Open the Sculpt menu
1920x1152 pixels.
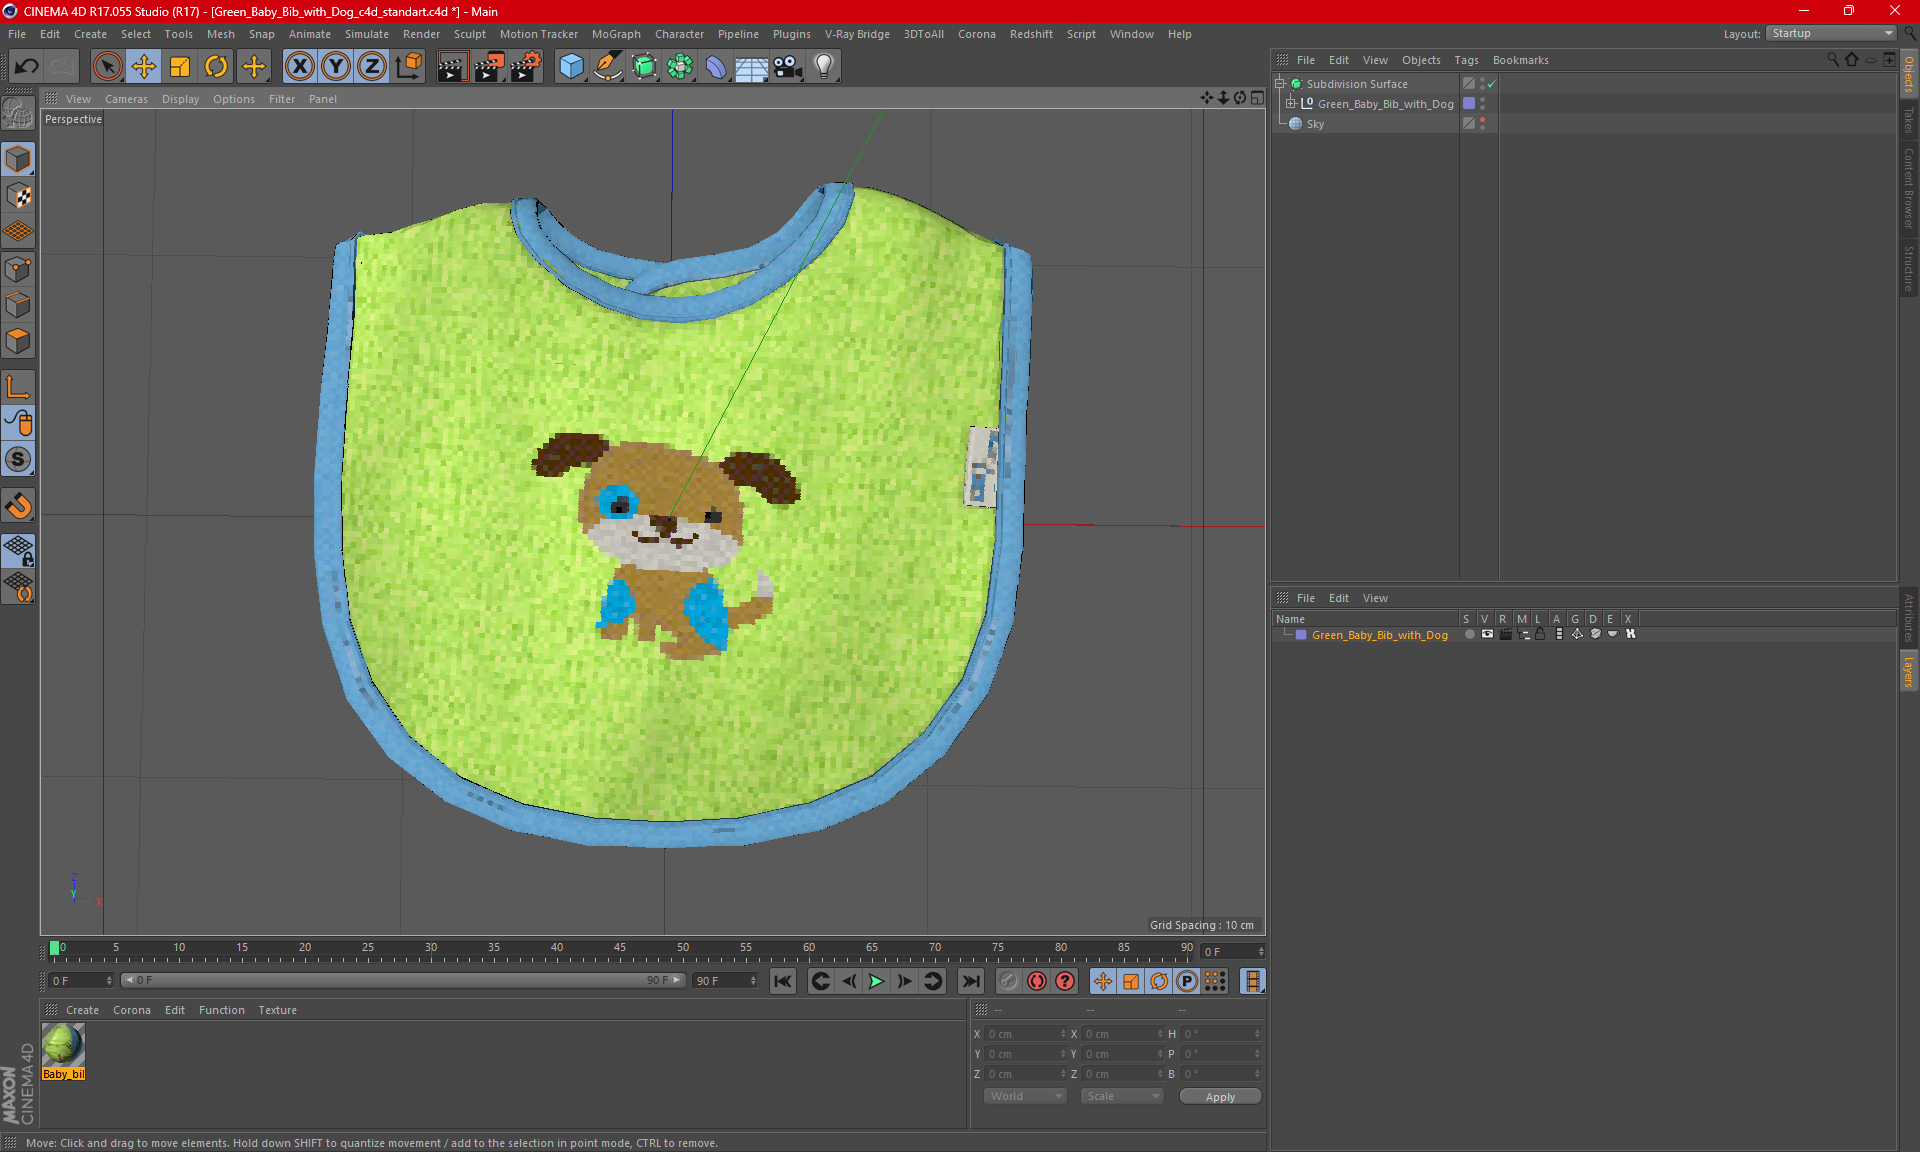(x=469, y=34)
